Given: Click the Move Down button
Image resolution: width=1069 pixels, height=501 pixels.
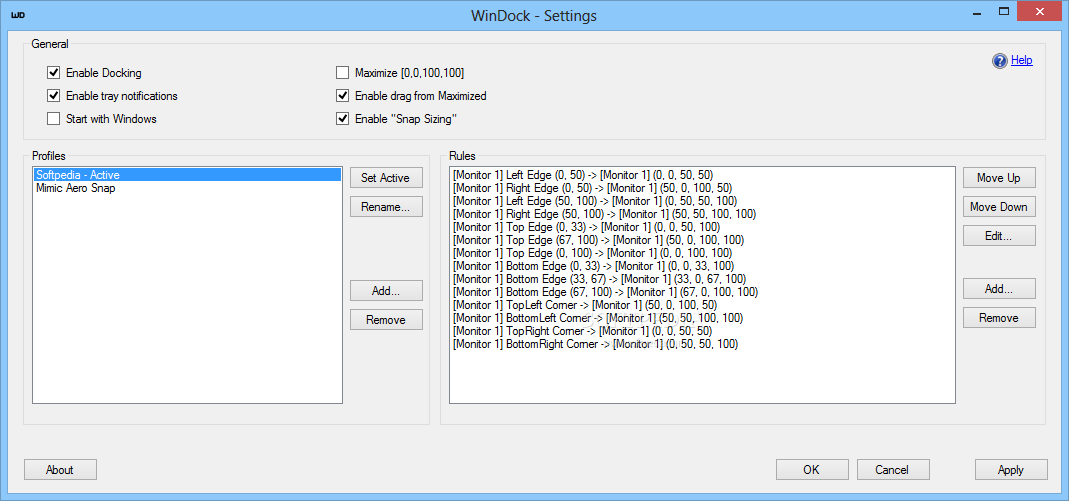Looking at the screenshot, I should point(999,207).
